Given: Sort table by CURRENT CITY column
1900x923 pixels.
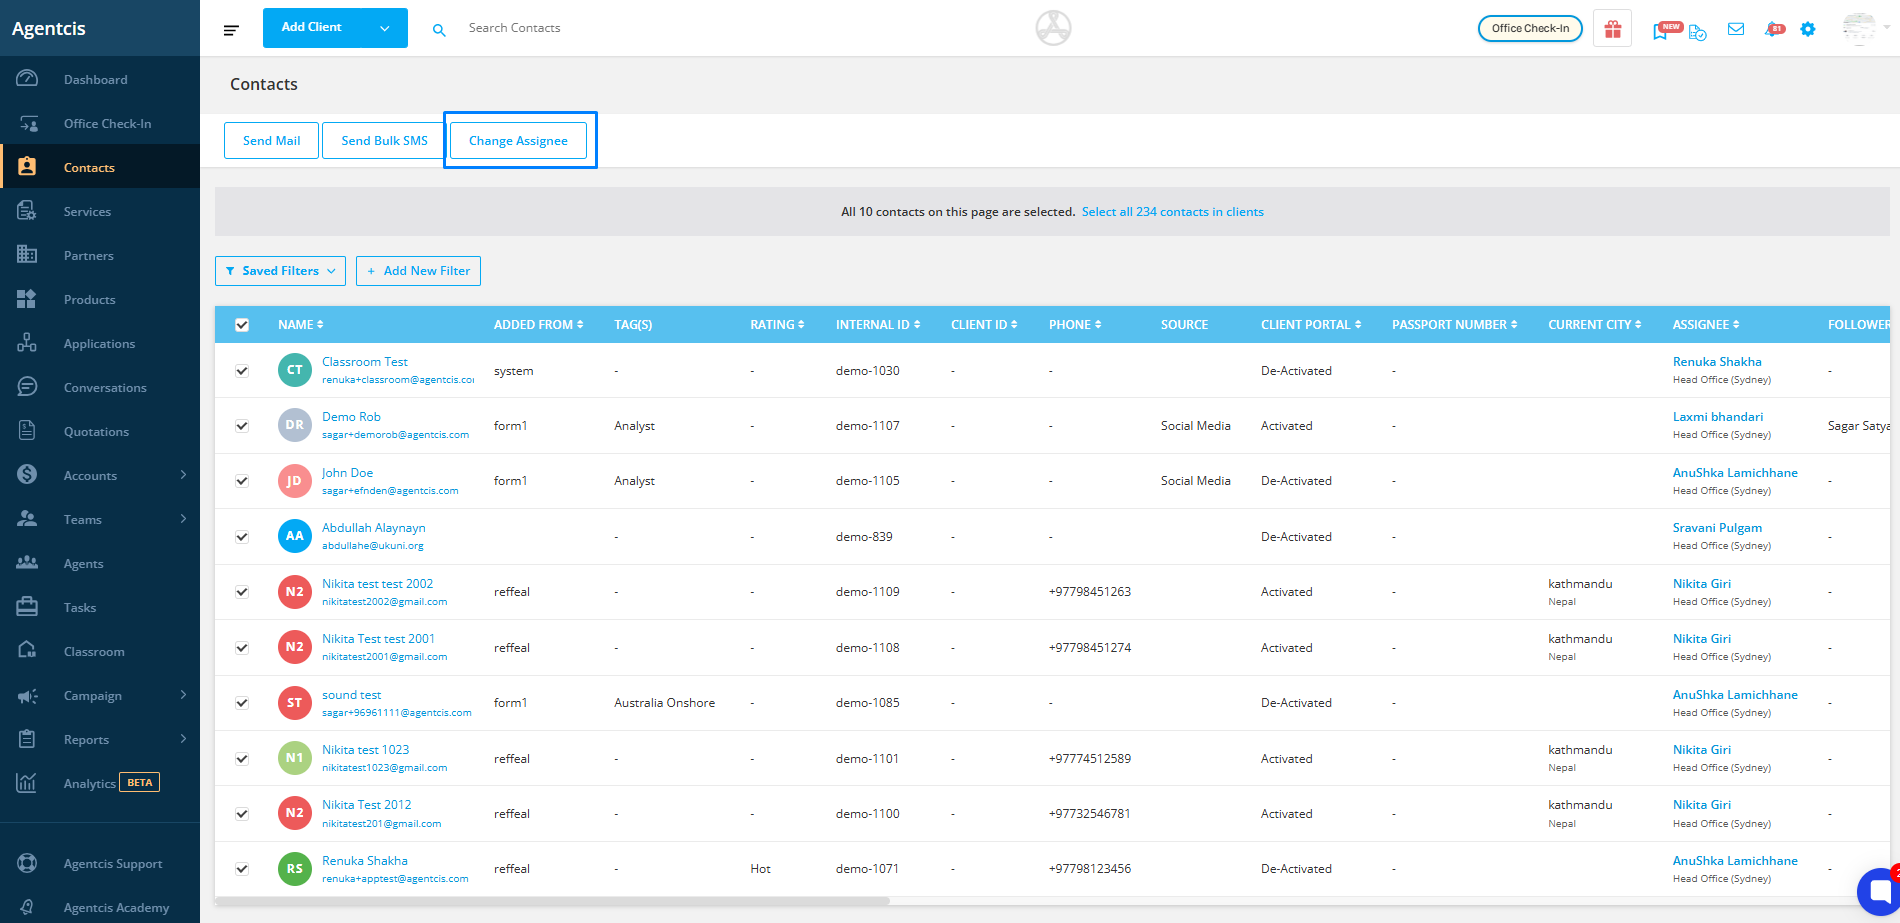Looking at the screenshot, I should [1595, 325].
